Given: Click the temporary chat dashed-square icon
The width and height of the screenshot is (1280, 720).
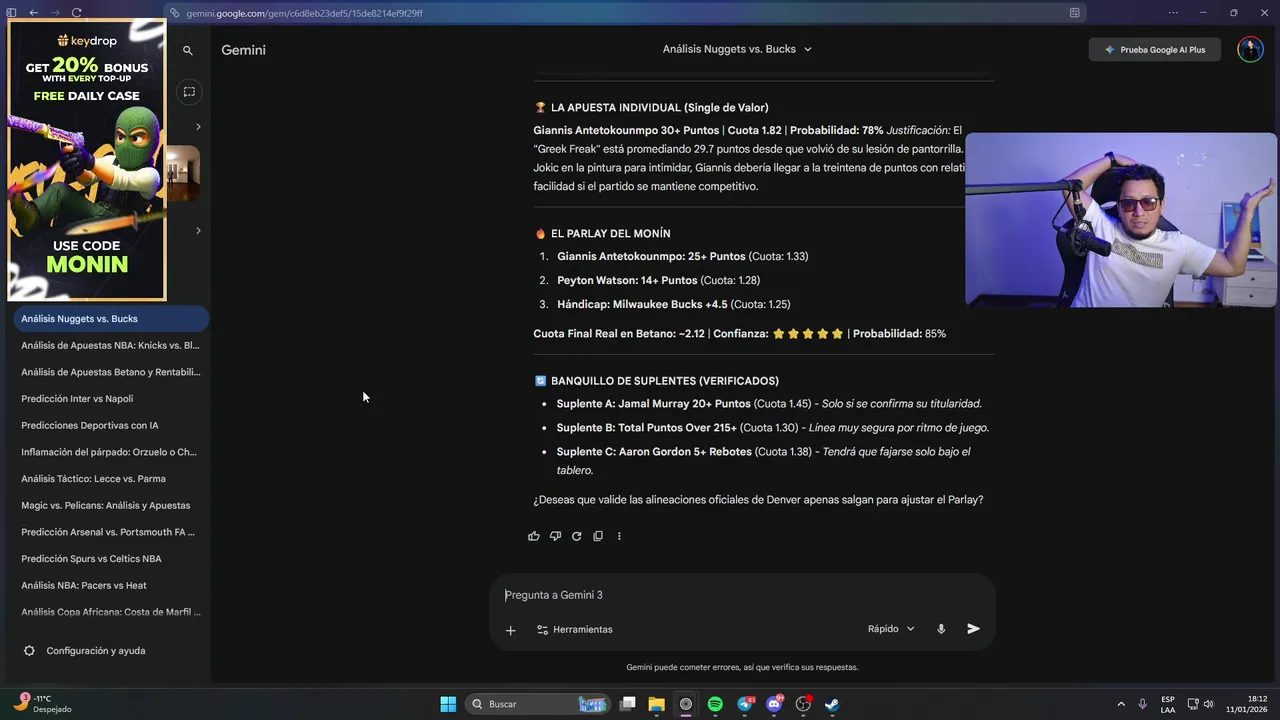Looking at the screenshot, I should [x=188, y=92].
